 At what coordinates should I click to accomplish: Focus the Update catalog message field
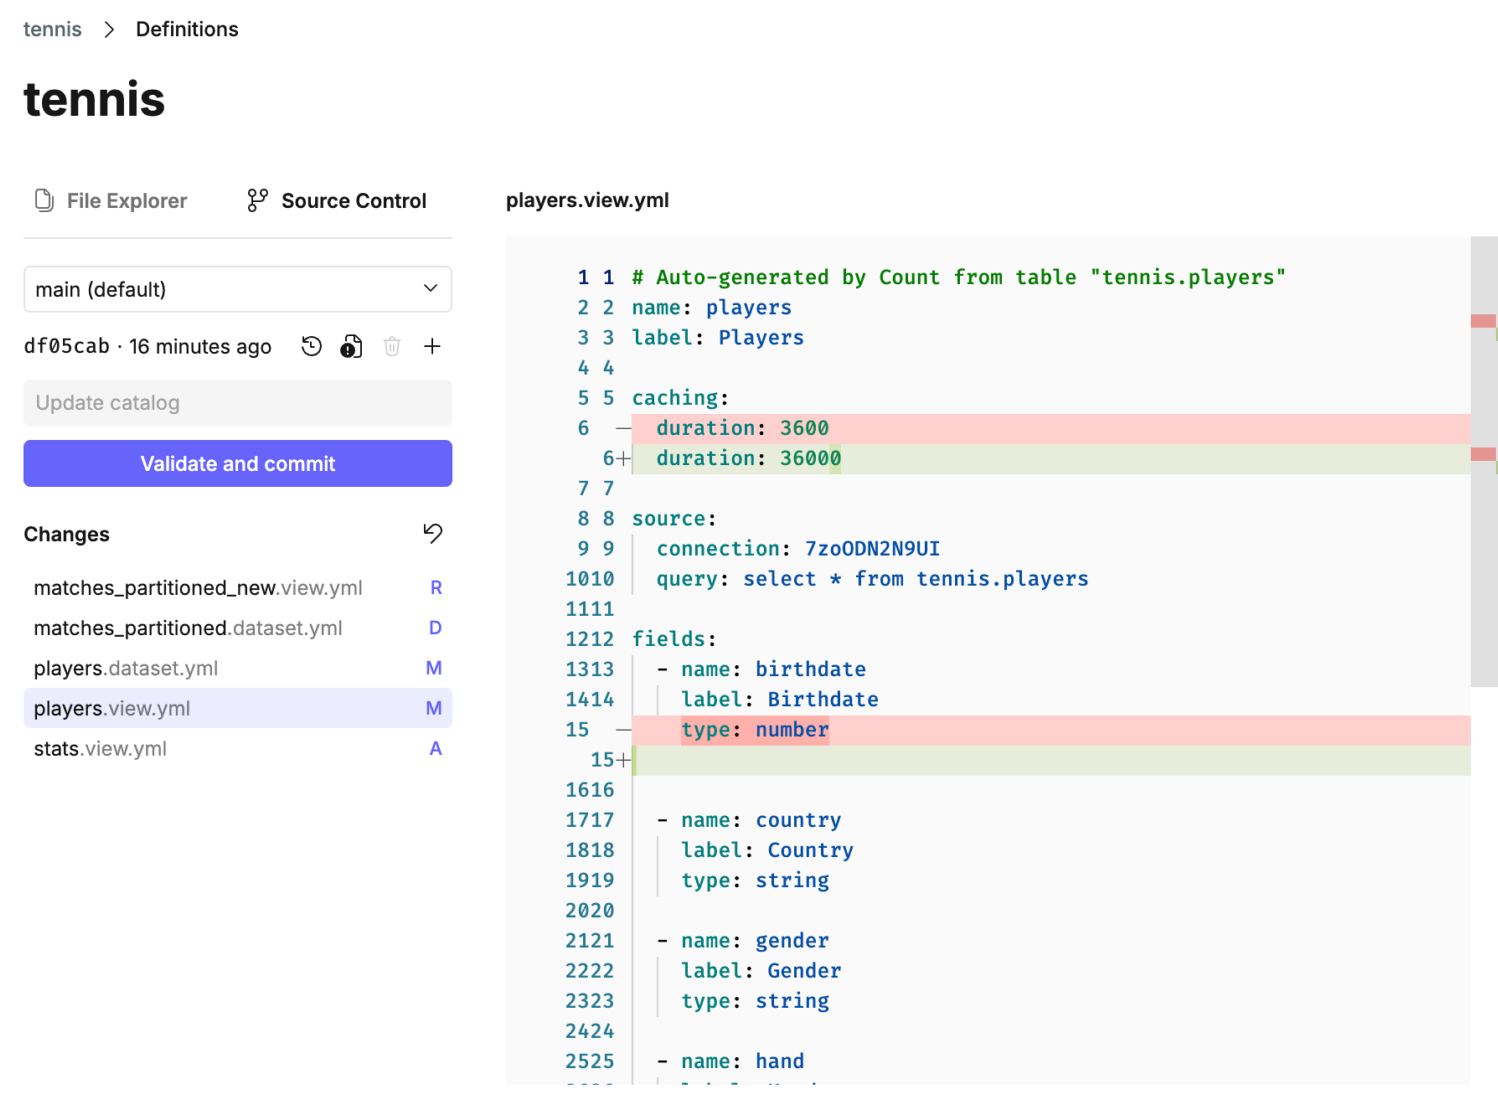238,403
